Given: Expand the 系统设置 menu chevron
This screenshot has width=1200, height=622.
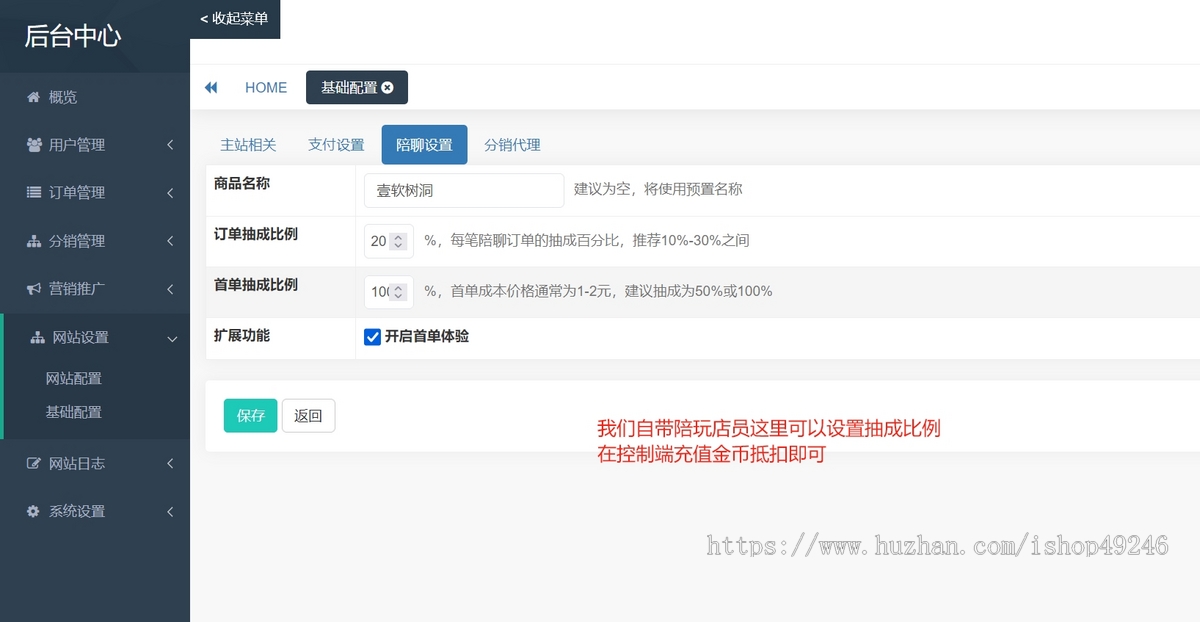Looking at the screenshot, I should click(x=170, y=511).
